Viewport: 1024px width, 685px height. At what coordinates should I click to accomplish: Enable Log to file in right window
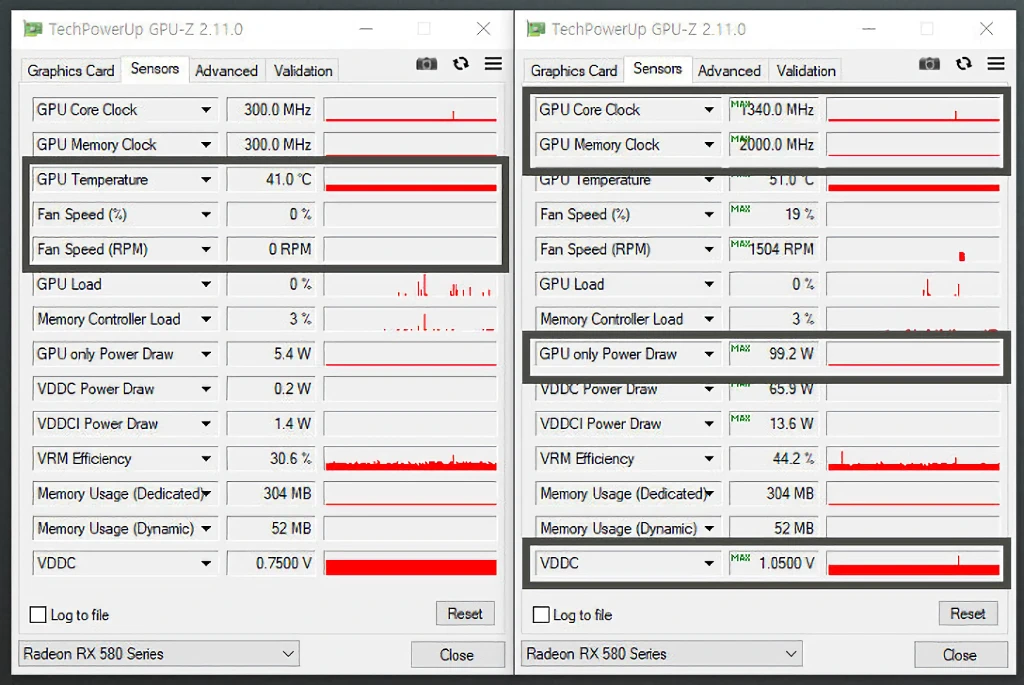(x=541, y=615)
